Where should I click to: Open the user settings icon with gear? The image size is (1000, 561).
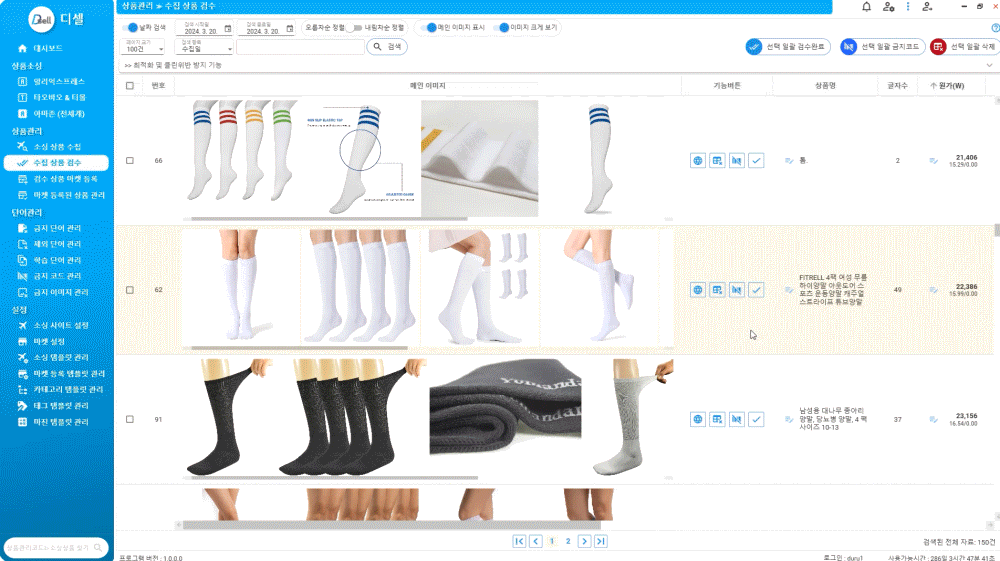(888, 7)
